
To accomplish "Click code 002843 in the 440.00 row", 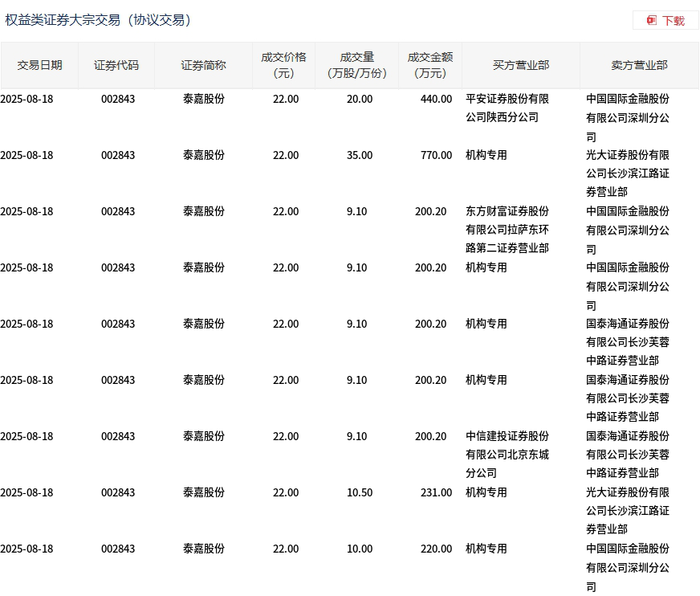I will (118, 99).
